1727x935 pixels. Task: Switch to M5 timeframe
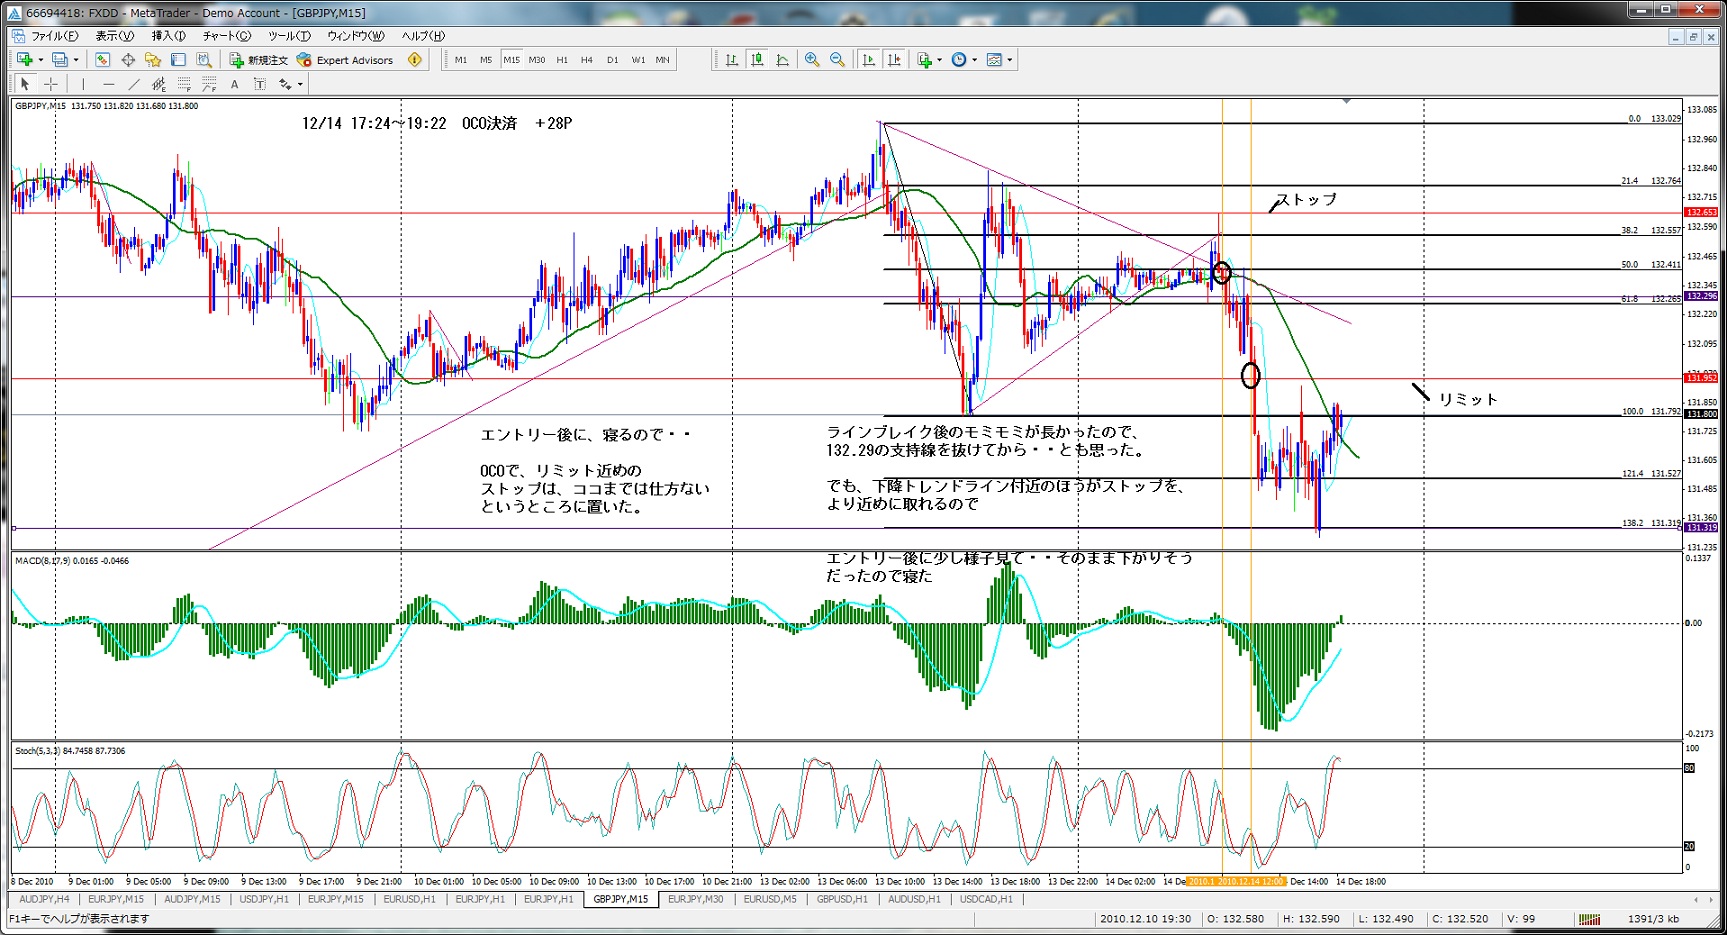pyautogui.click(x=486, y=60)
